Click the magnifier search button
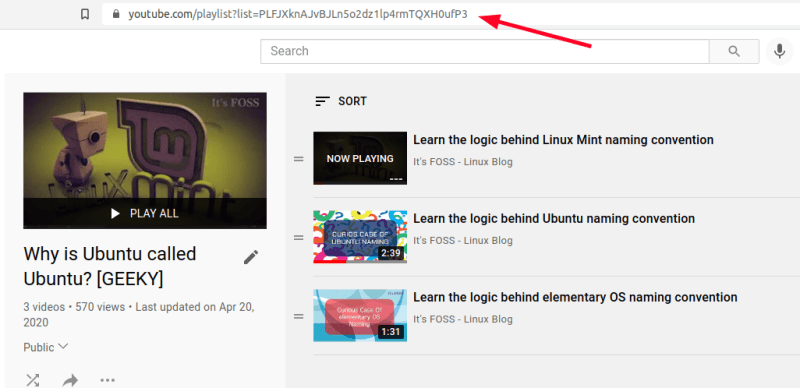800x388 pixels. pos(734,51)
